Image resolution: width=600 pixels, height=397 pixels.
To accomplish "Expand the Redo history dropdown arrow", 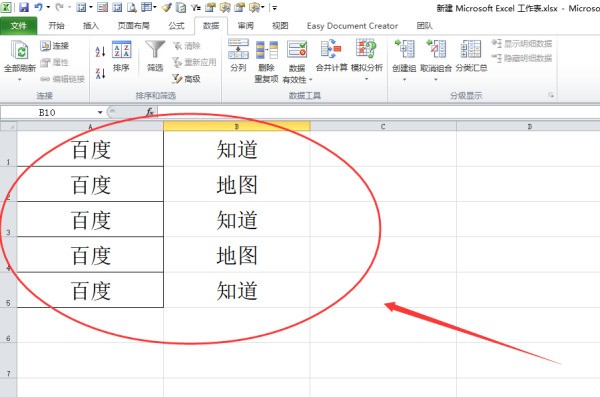I will tap(70, 7).
